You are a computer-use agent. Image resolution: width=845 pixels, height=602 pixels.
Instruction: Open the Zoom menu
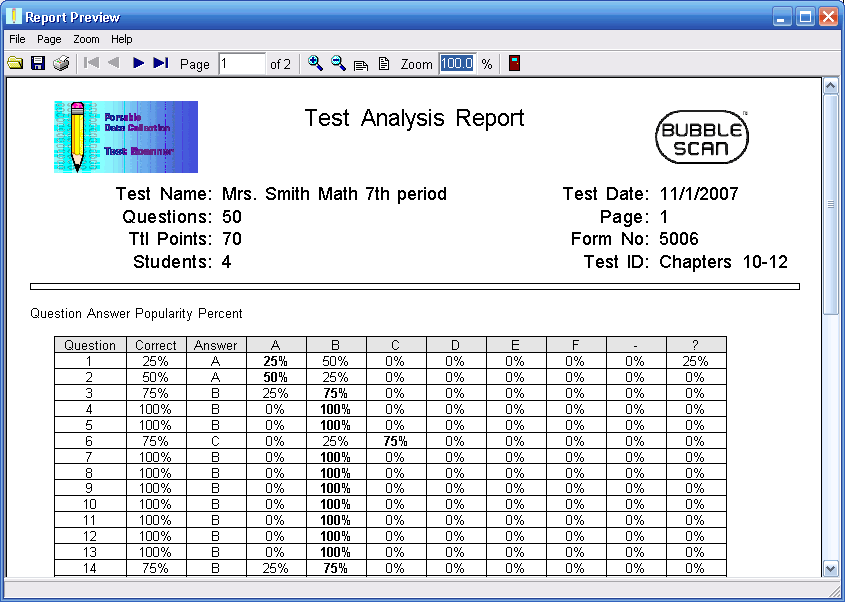pos(86,39)
